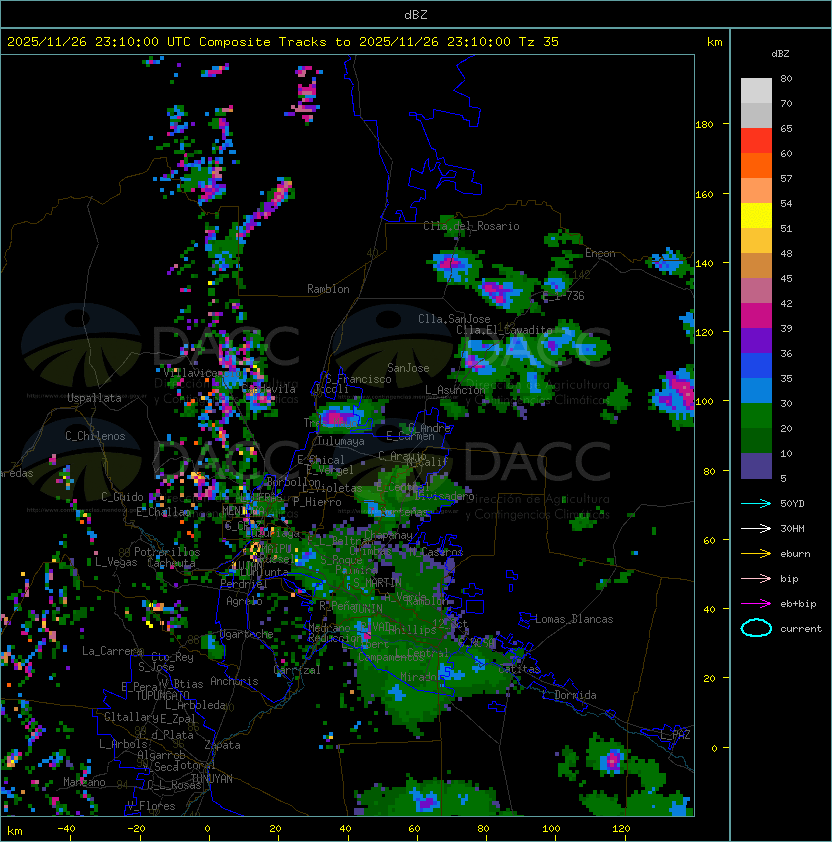Click the dBZ title at the top

(415, 14)
